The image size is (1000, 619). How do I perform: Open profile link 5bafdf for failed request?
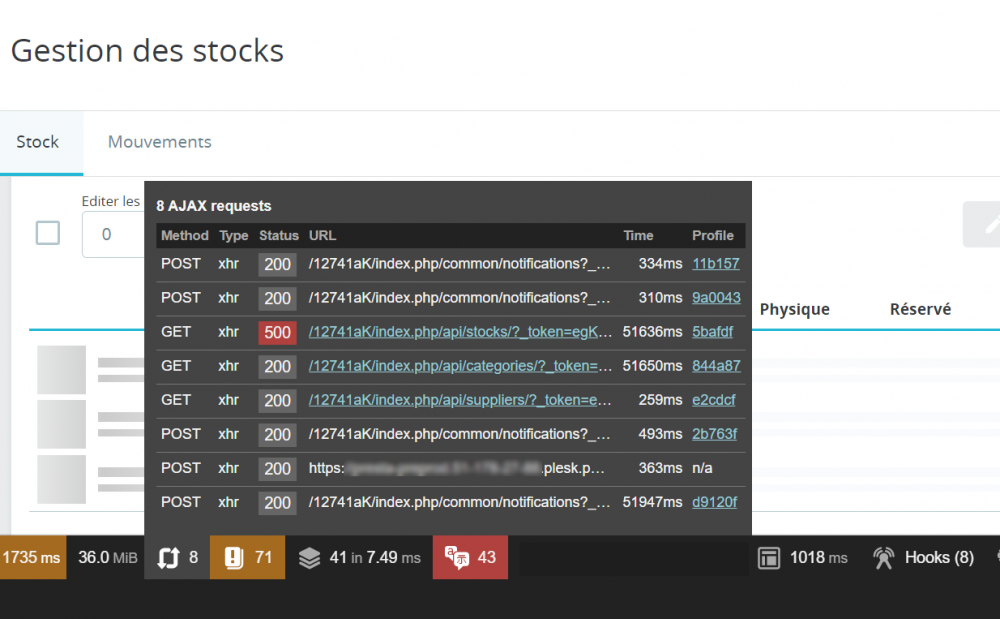coord(712,332)
